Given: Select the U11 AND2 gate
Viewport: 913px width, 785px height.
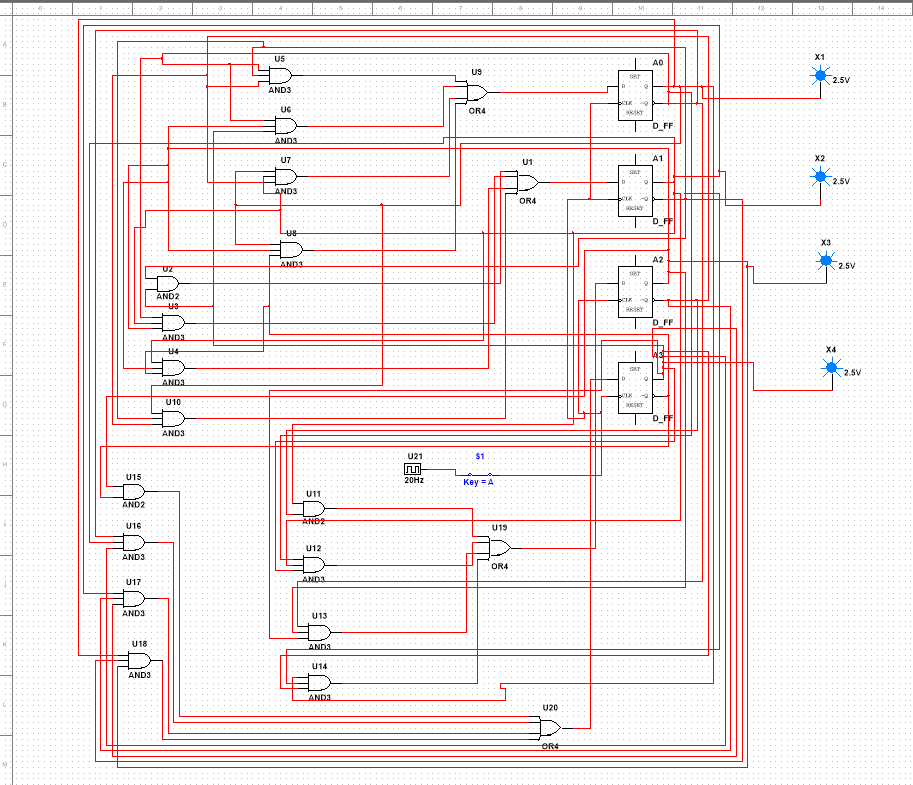Looking at the screenshot, I should (314, 509).
